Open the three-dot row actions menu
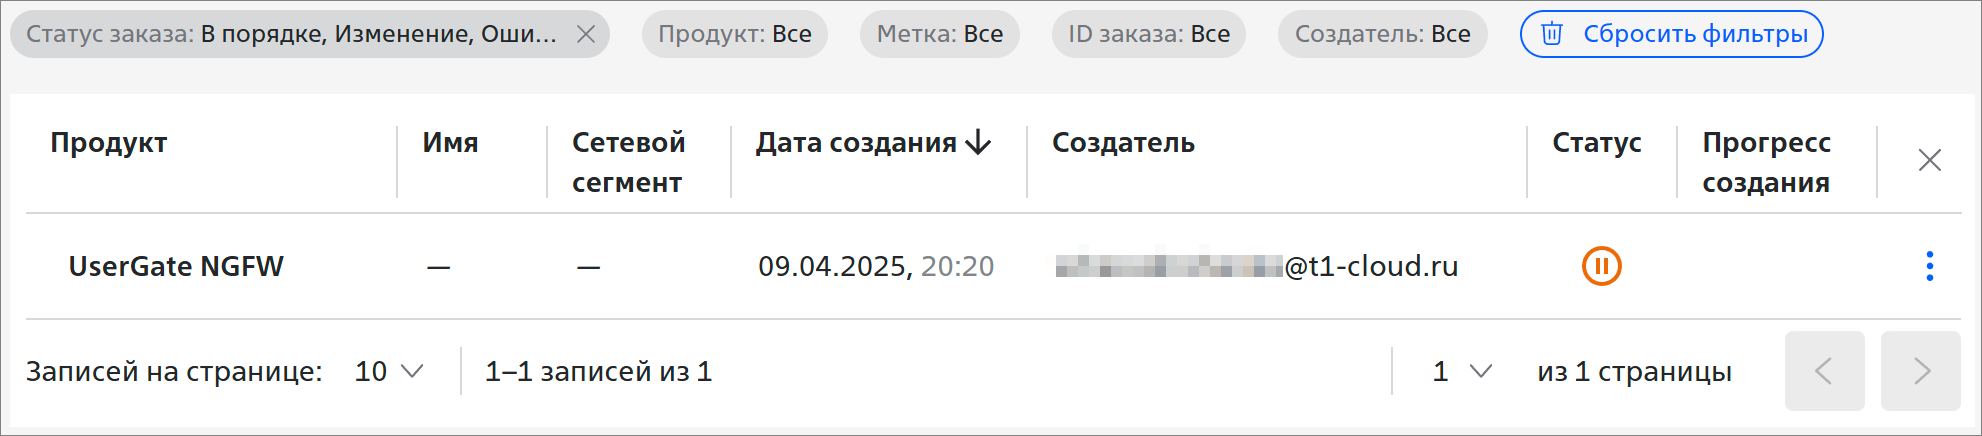Viewport: 1982px width, 436px height. point(1929,266)
